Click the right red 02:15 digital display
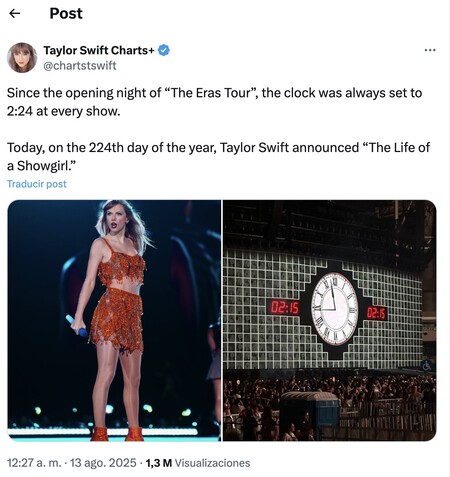The height and width of the screenshot is (477, 450). [x=376, y=313]
